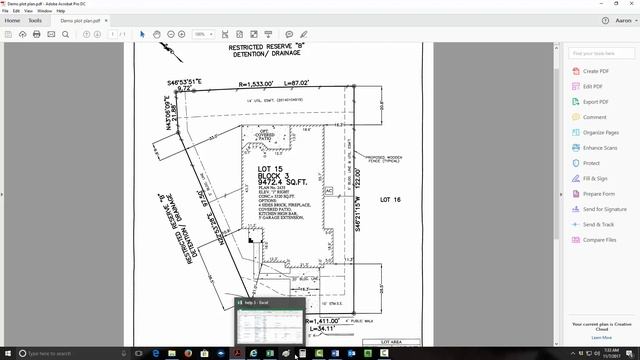
Task: Click the read mode toolbar icon
Action: (268, 35)
